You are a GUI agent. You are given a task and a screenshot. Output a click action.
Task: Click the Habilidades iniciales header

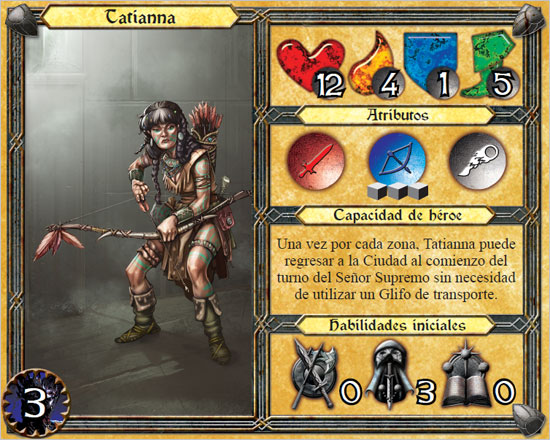[x=397, y=325]
